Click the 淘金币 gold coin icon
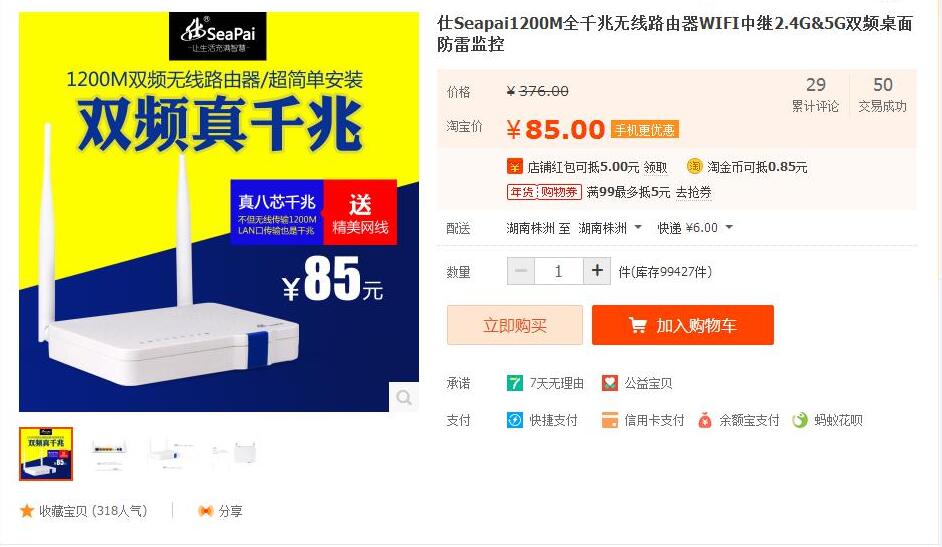The width and height of the screenshot is (942, 547). click(694, 166)
